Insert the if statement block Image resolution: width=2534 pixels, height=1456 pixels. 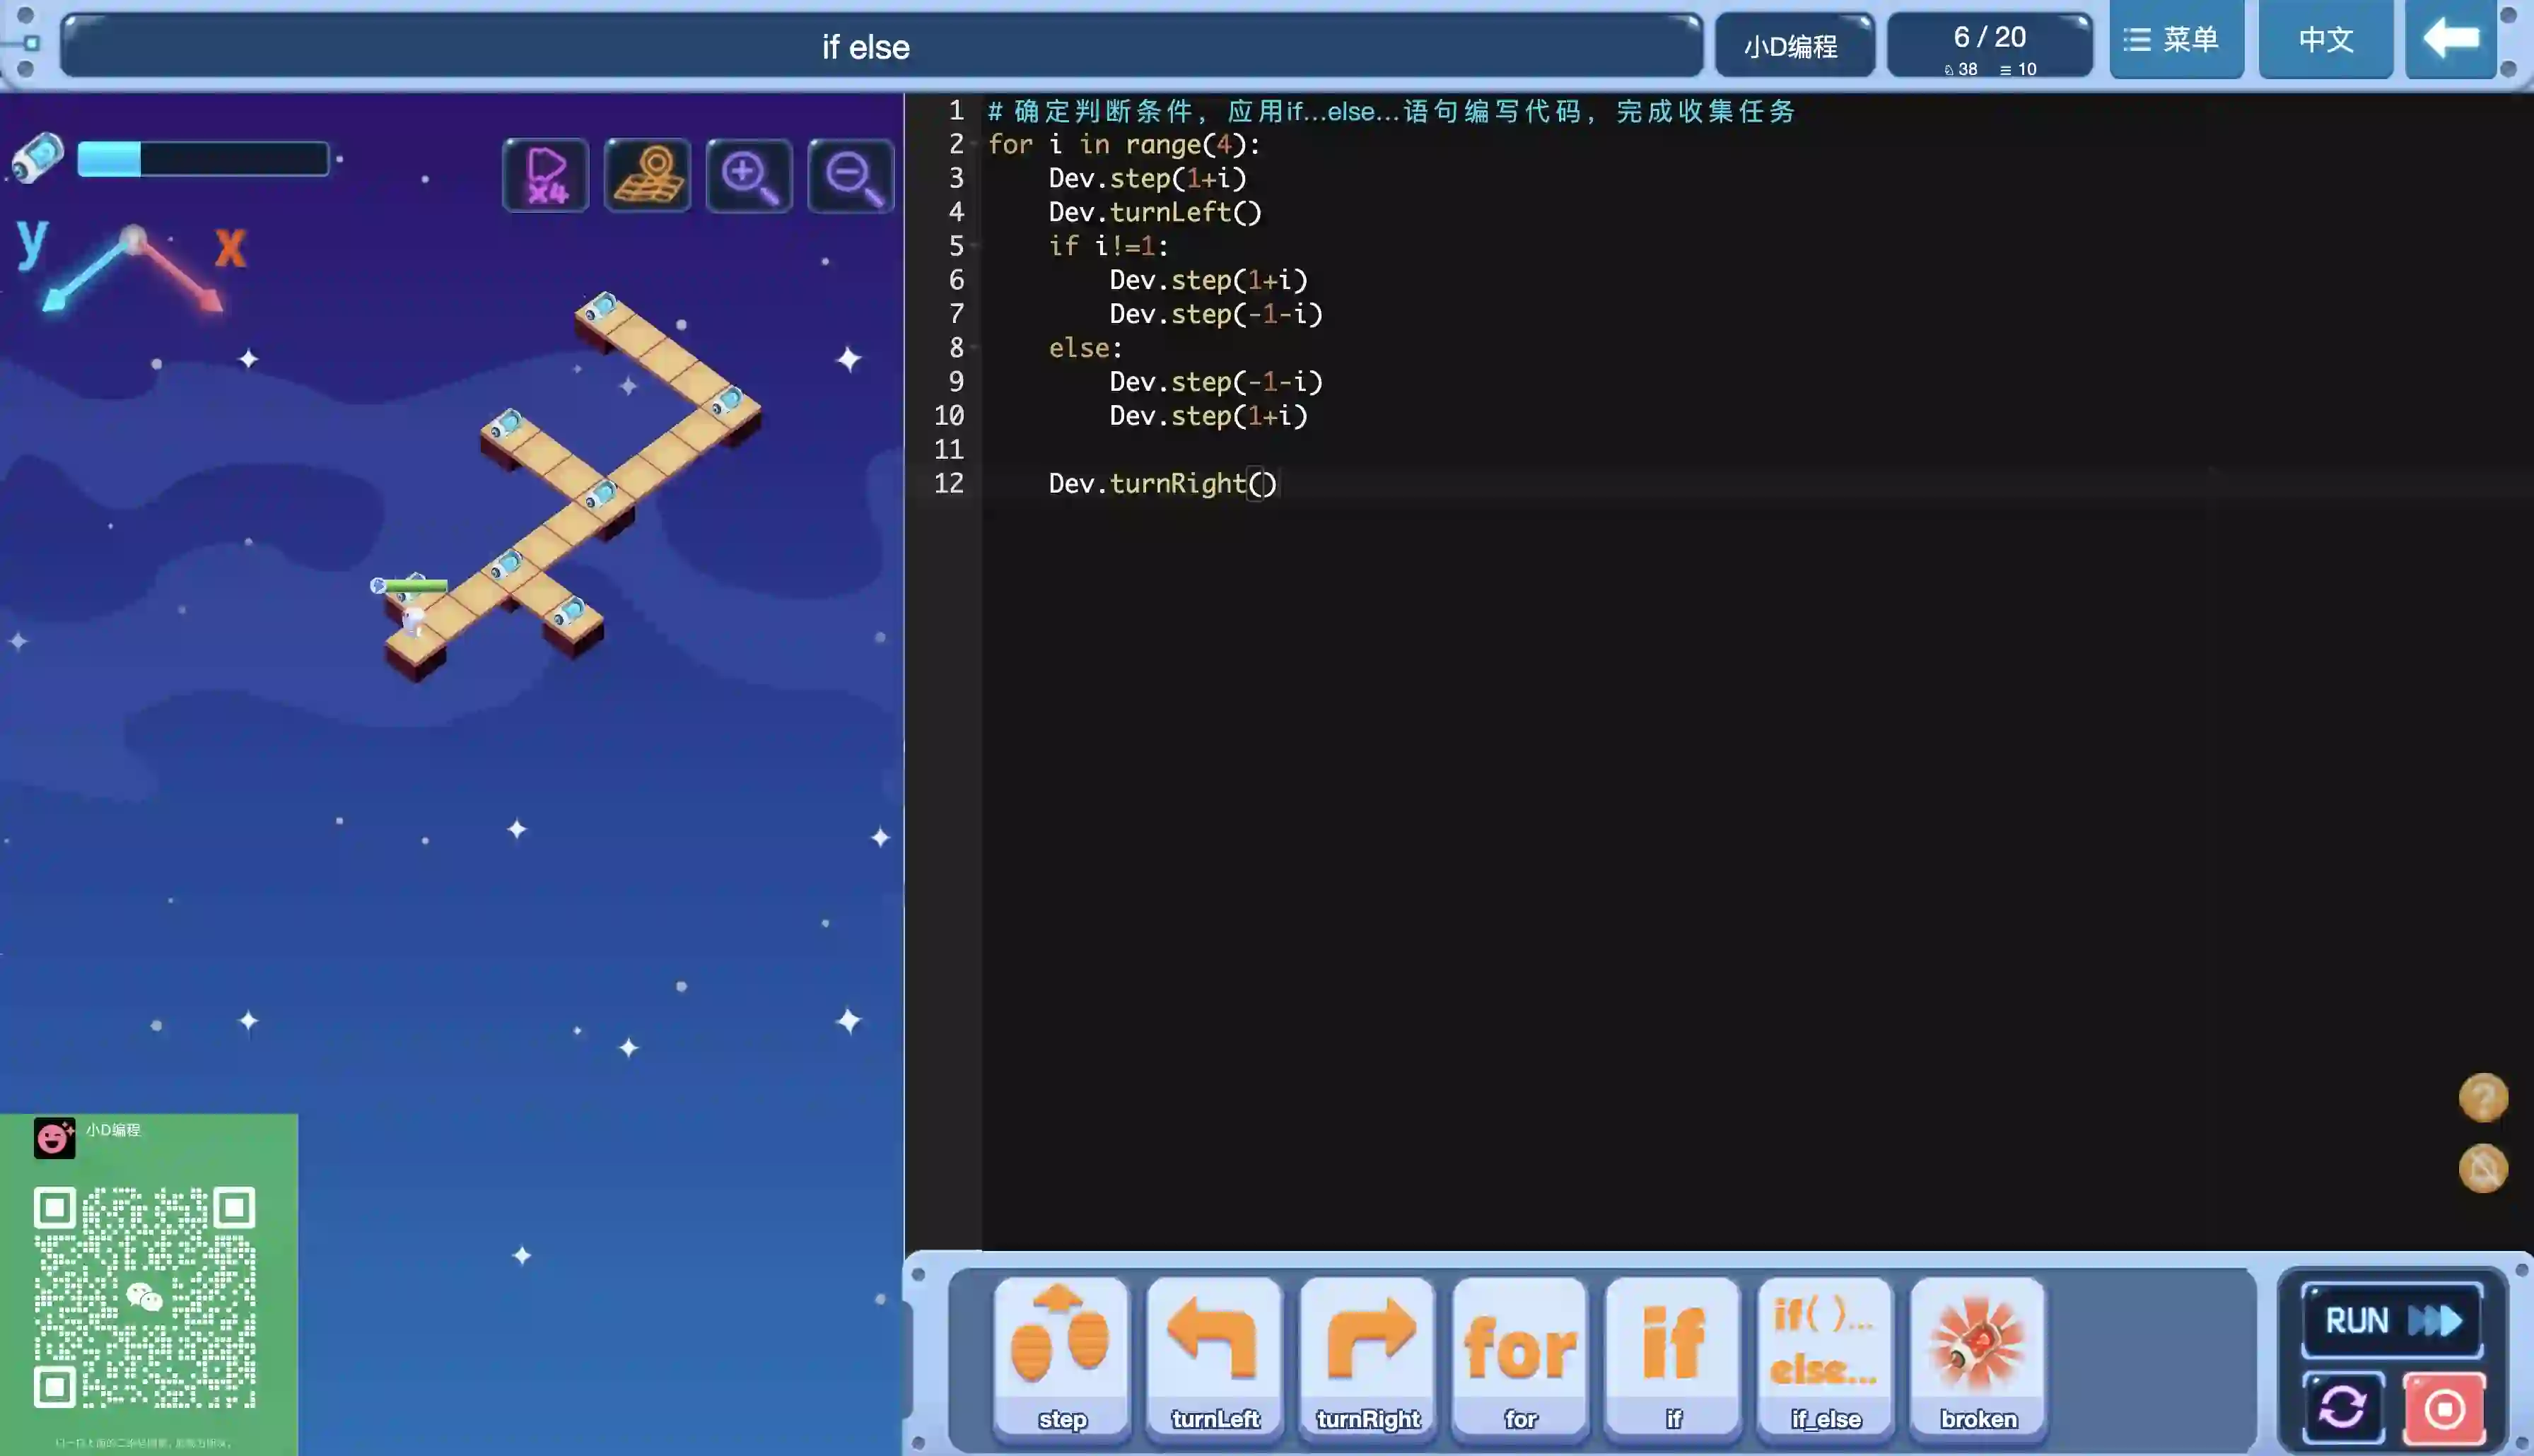click(1673, 1355)
